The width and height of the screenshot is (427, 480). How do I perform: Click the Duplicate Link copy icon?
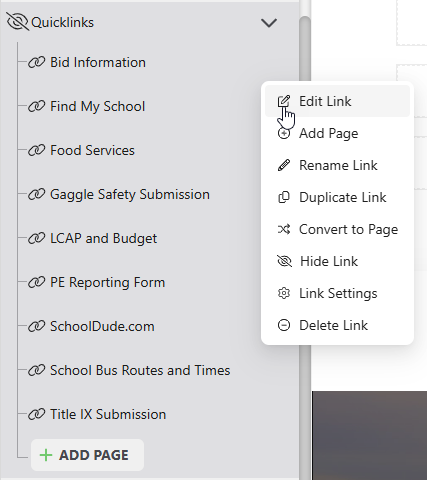point(284,197)
